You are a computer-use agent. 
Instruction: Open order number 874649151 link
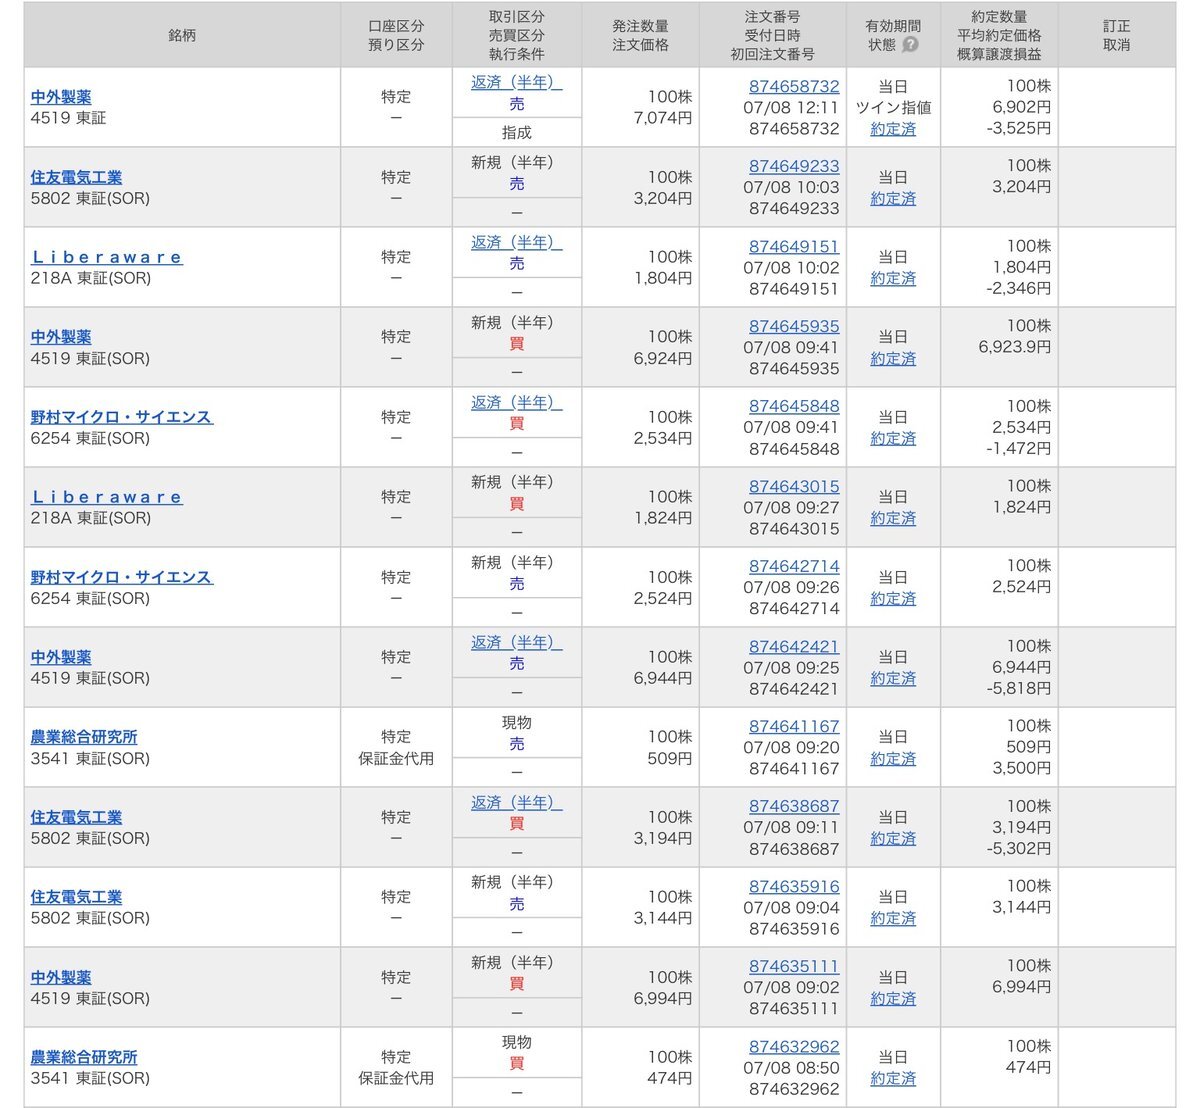pyautogui.click(x=794, y=247)
